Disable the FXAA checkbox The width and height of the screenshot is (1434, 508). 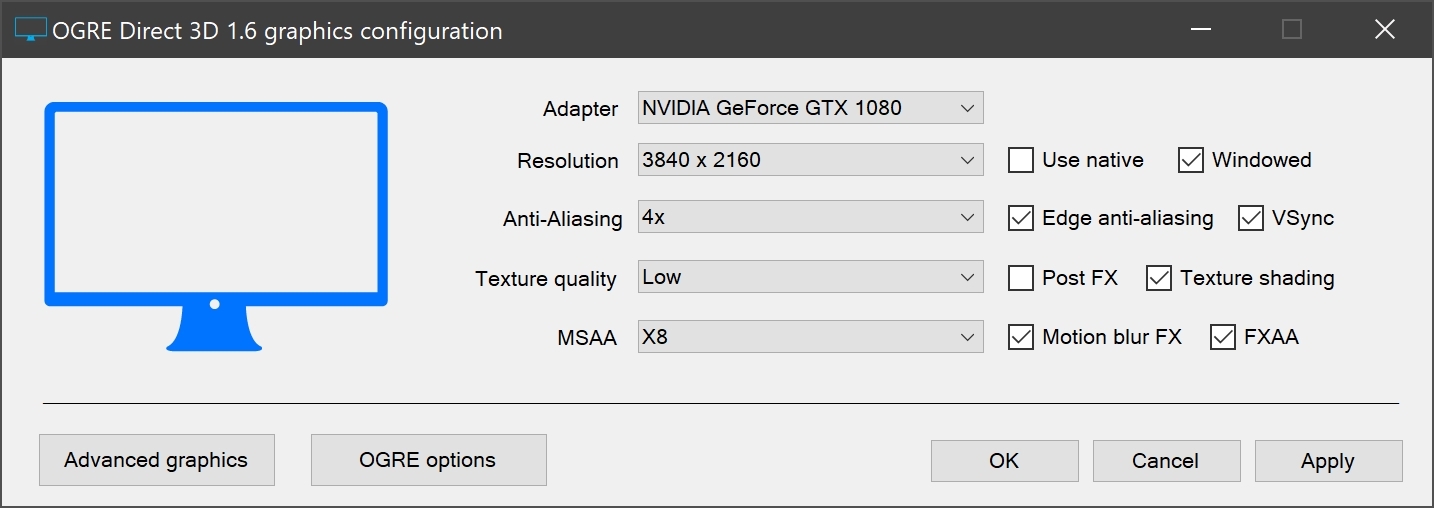pyautogui.click(x=1223, y=338)
